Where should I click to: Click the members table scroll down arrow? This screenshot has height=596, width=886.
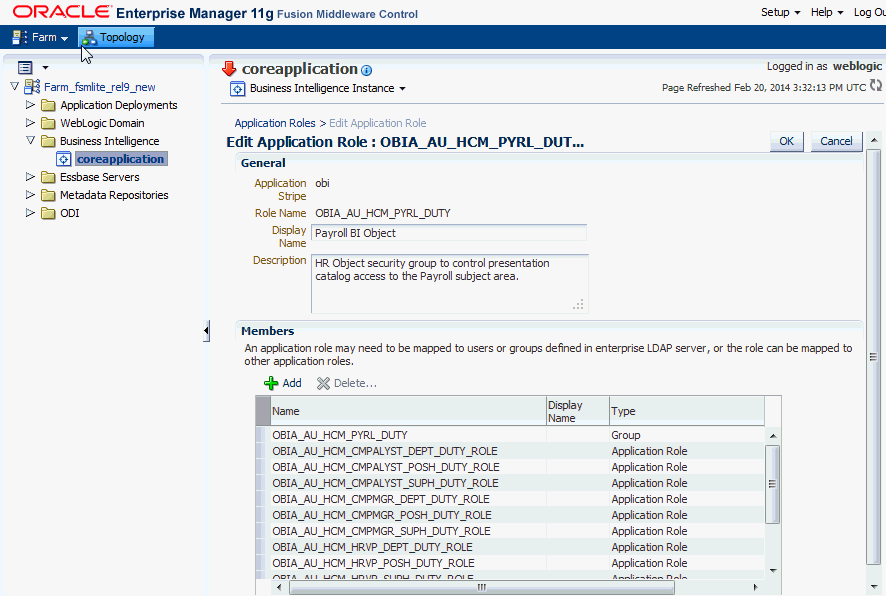tap(772, 571)
